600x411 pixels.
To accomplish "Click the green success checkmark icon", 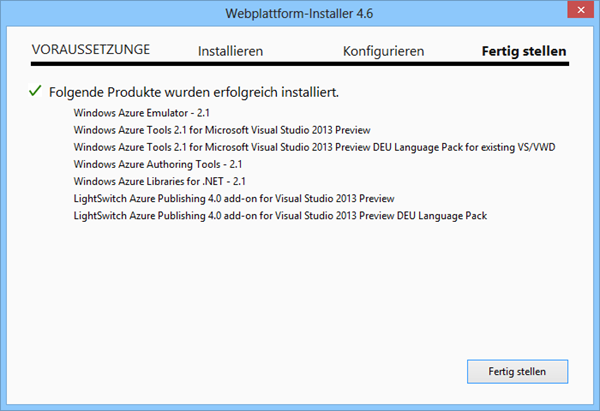I will [x=38, y=91].
